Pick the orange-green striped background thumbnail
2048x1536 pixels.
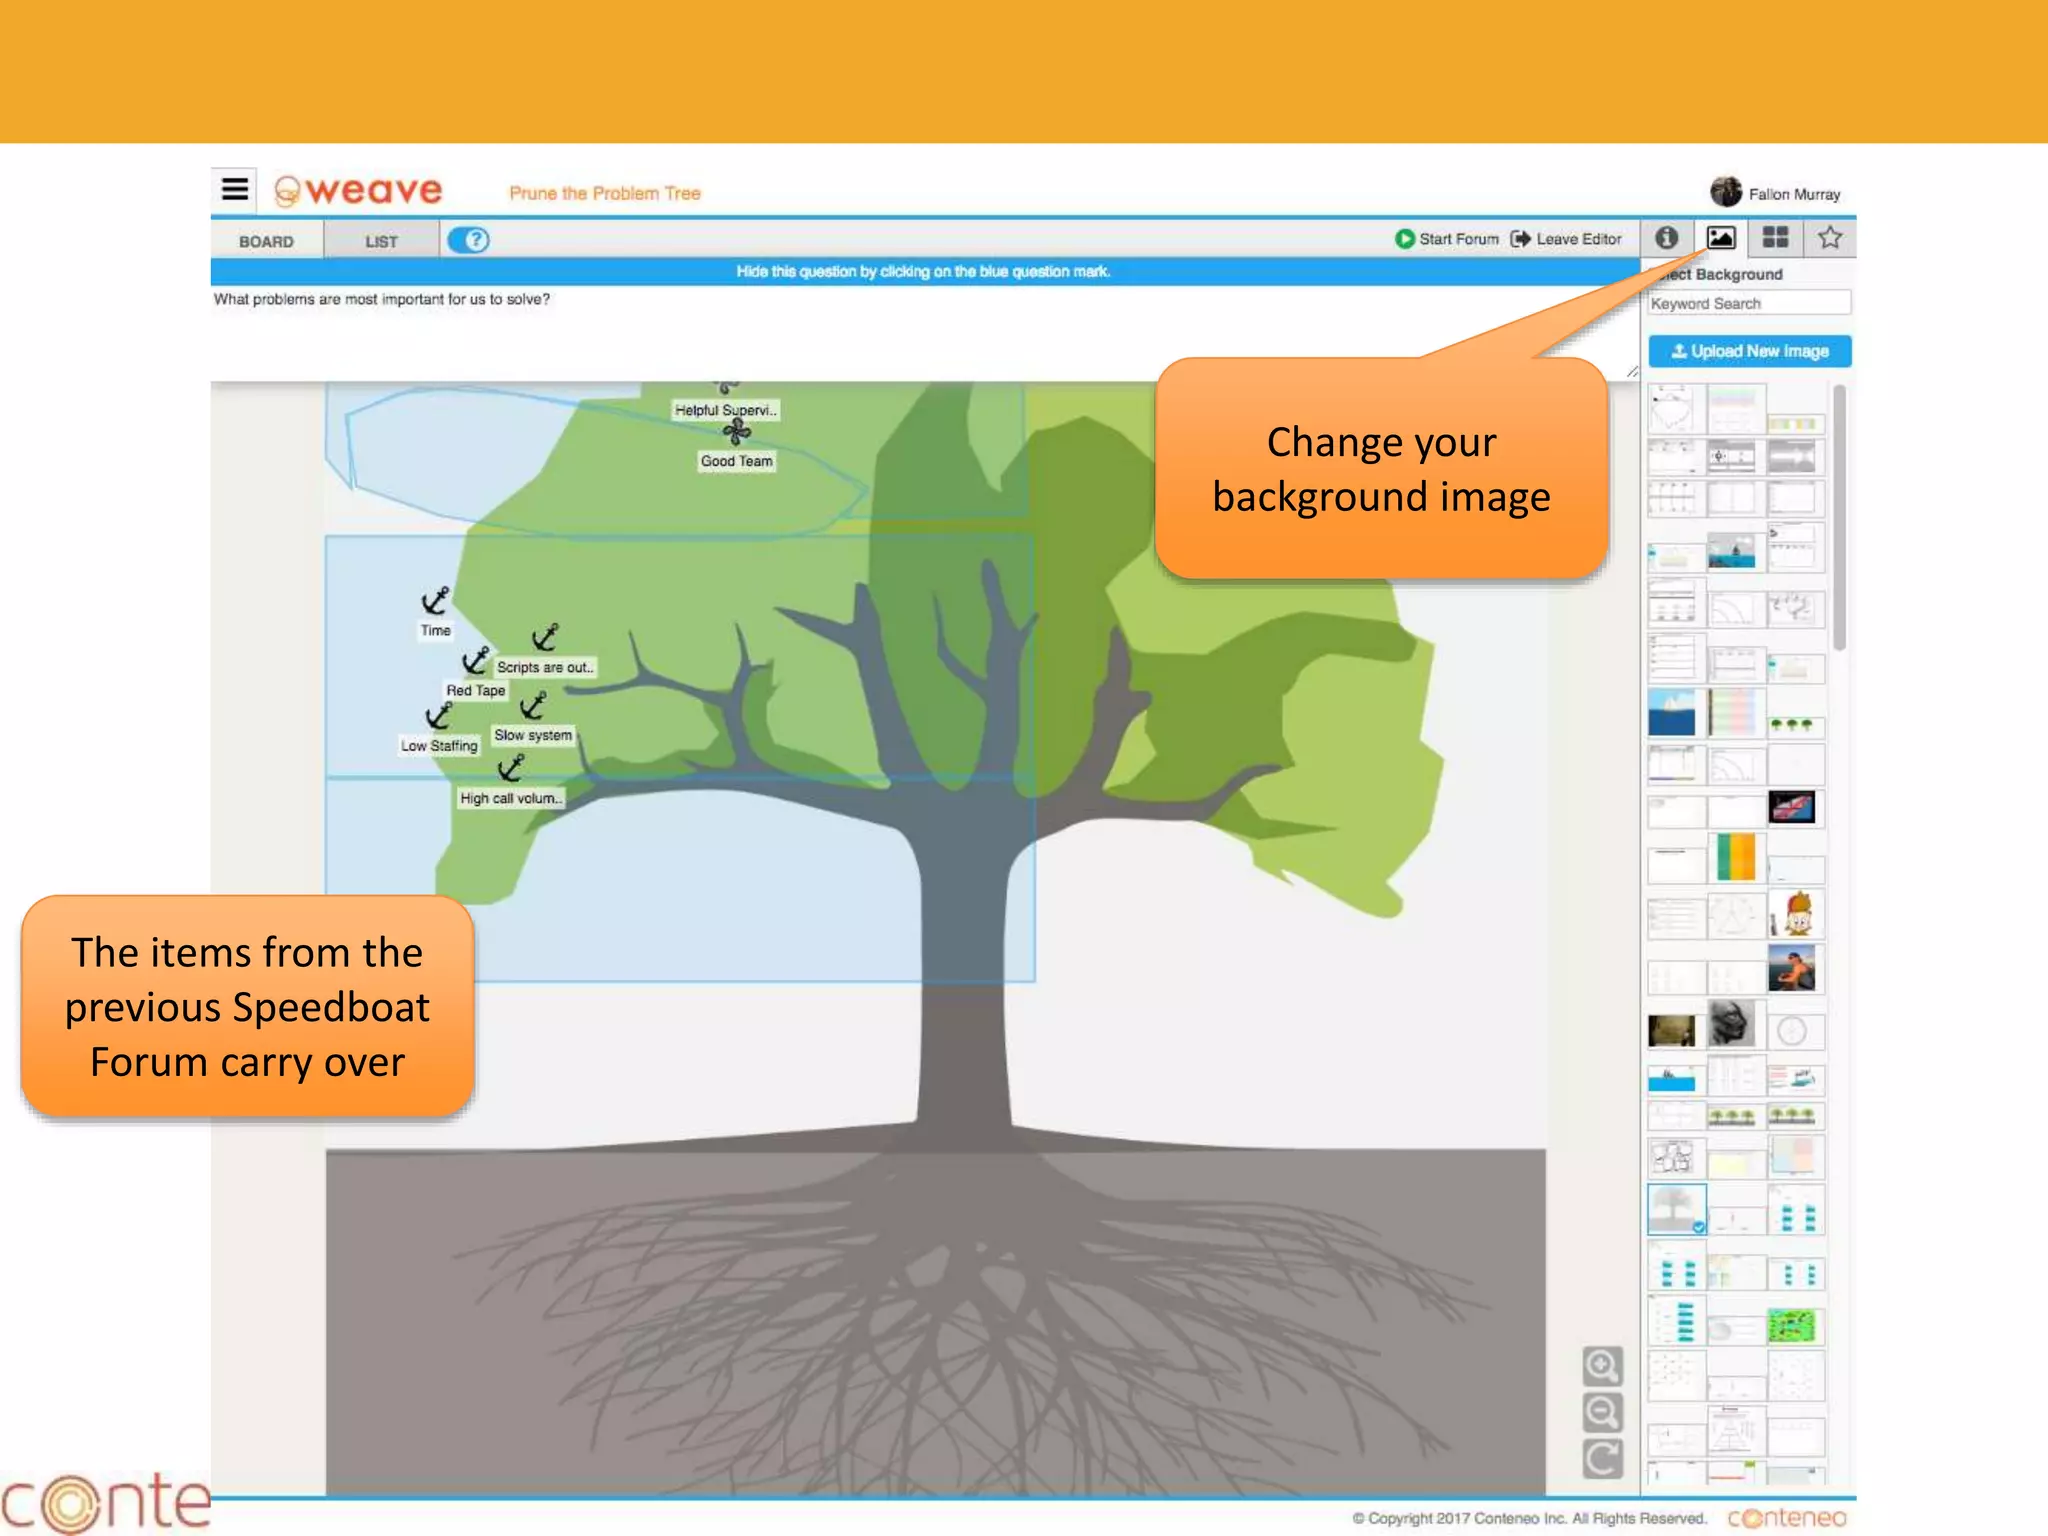tap(1735, 858)
